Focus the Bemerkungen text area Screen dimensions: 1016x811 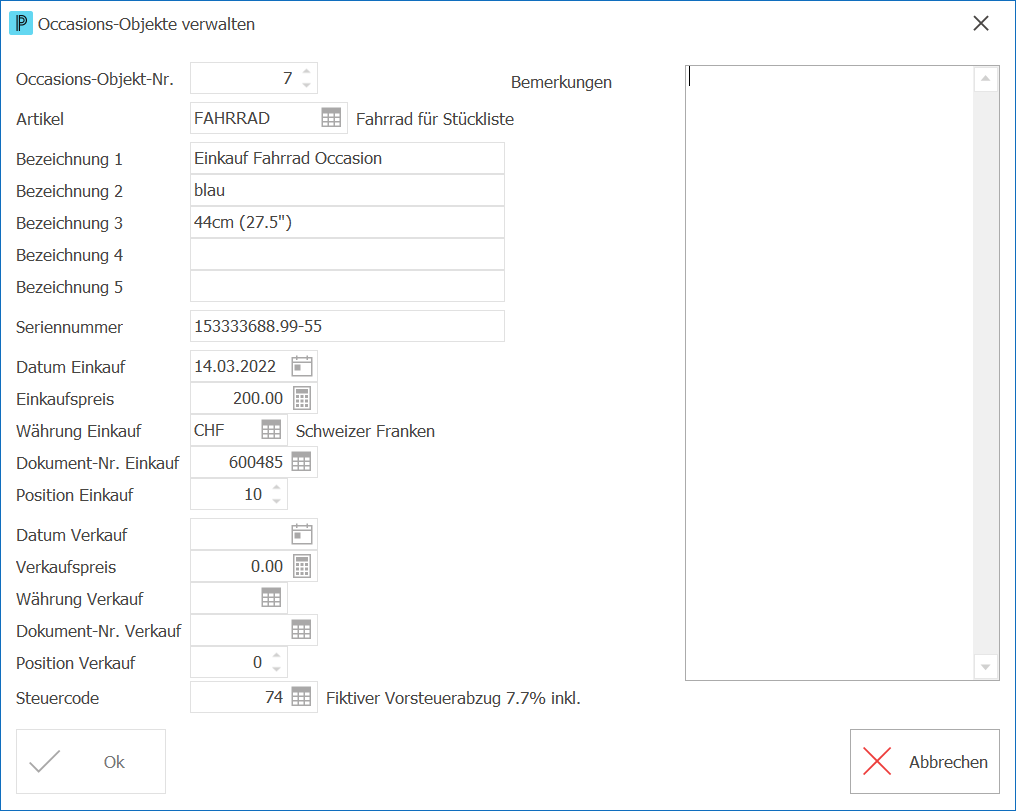coord(830,373)
